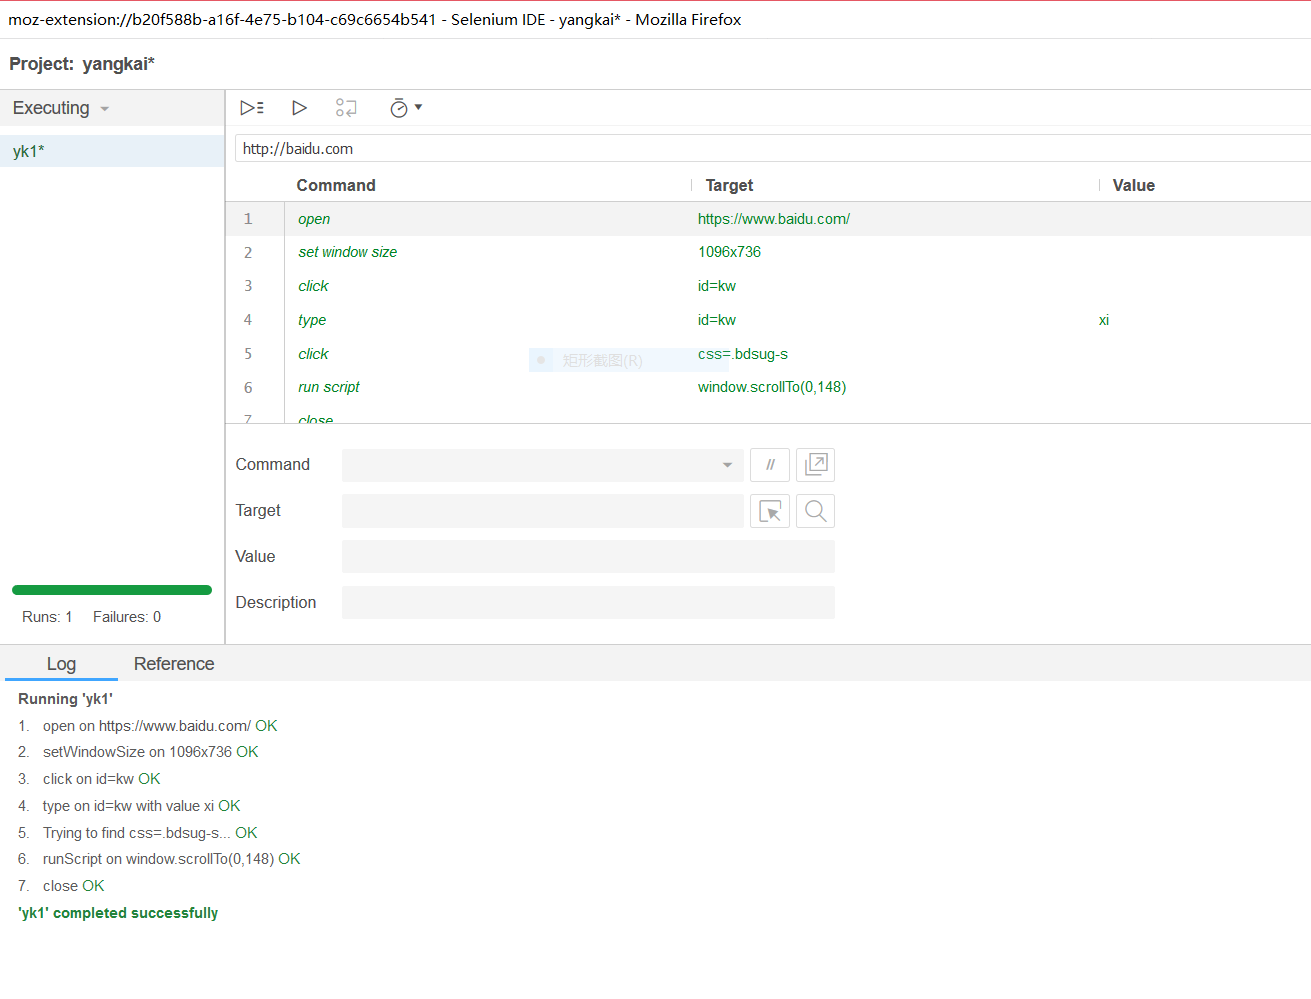Step over current command icon
The width and height of the screenshot is (1311, 999).
pos(346,108)
